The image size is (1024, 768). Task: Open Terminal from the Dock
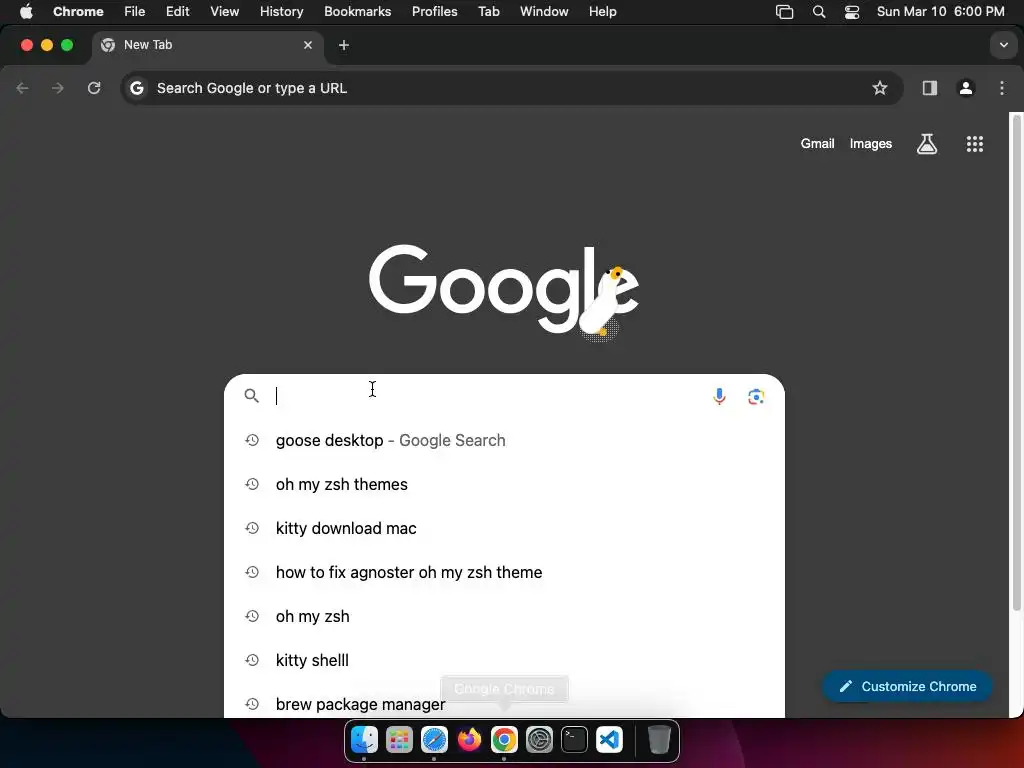[x=574, y=740]
